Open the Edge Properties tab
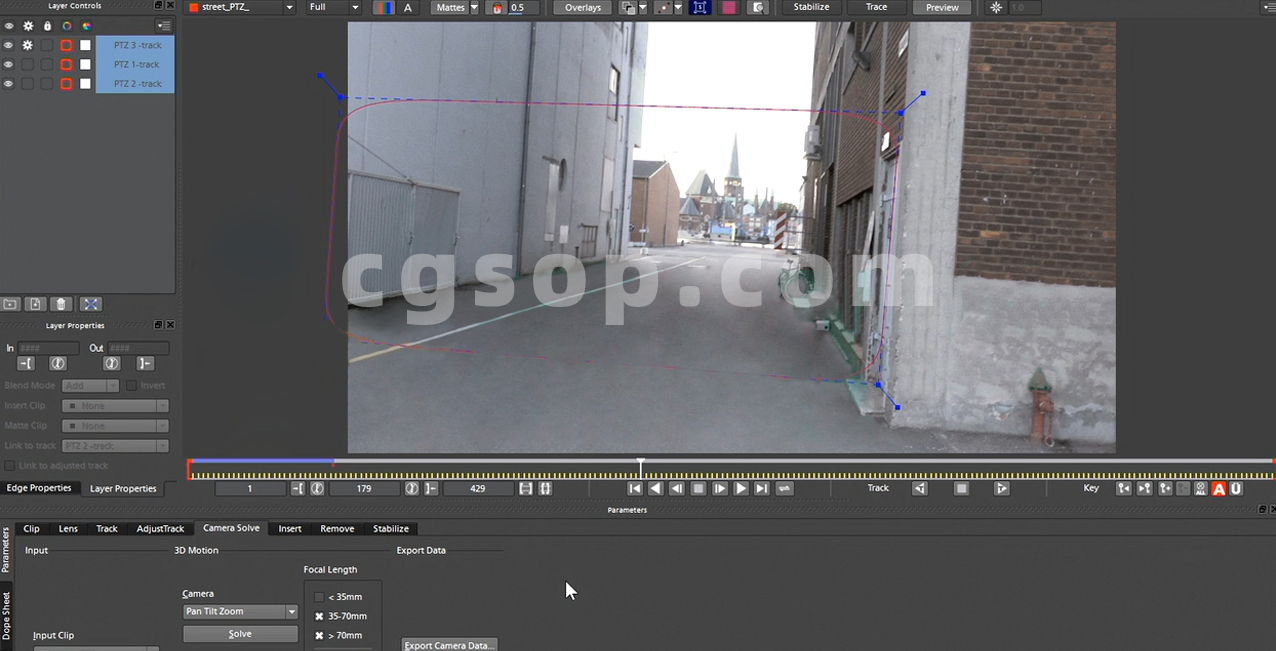 (x=39, y=488)
